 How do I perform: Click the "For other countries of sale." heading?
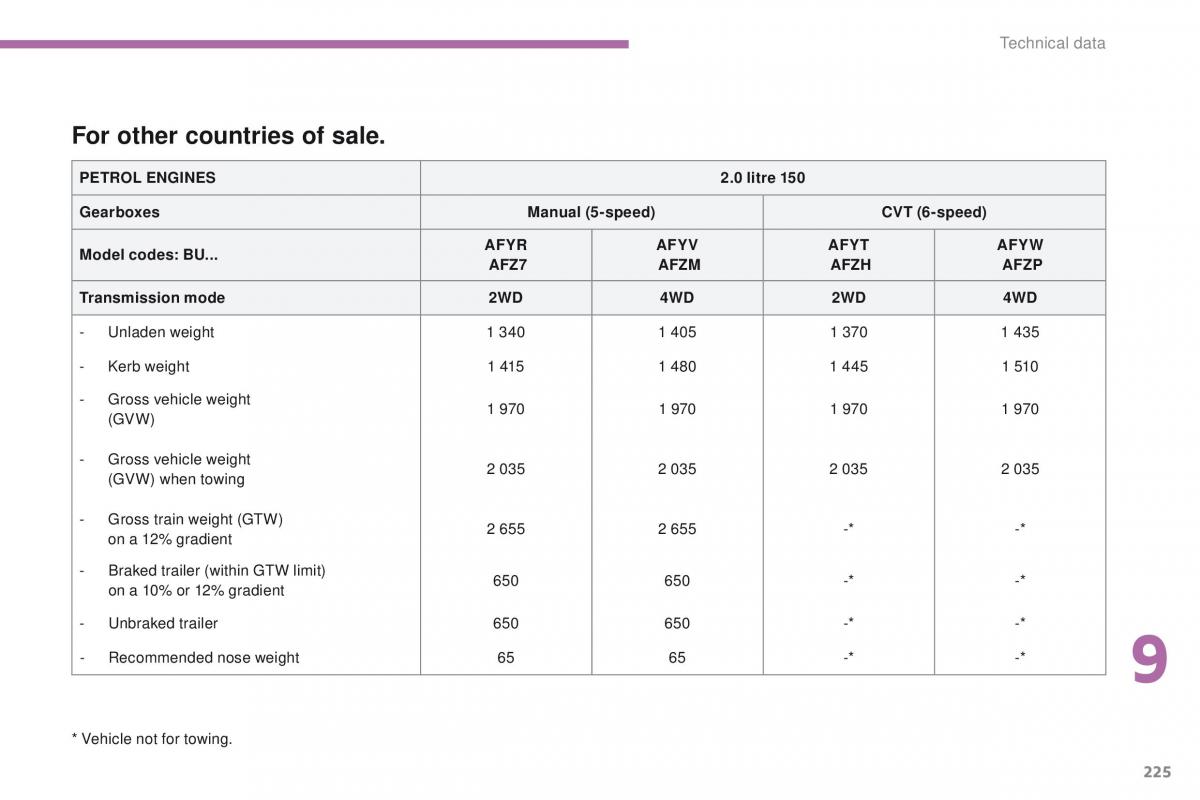[x=228, y=136]
